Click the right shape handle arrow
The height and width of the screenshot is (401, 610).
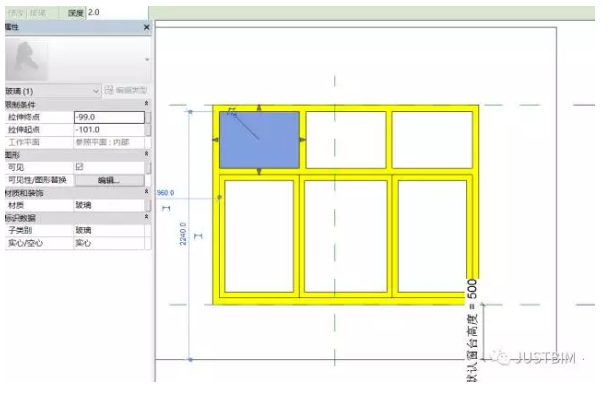point(303,140)
